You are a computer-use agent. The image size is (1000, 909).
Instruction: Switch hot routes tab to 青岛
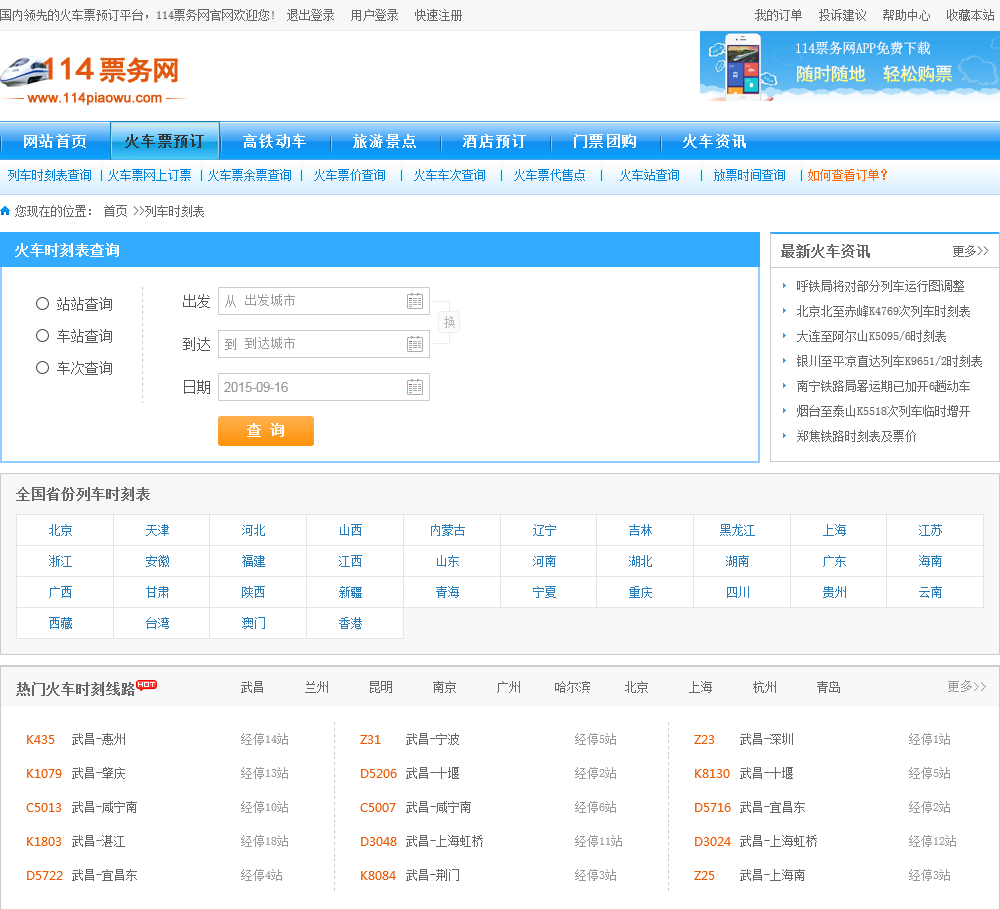828,687
